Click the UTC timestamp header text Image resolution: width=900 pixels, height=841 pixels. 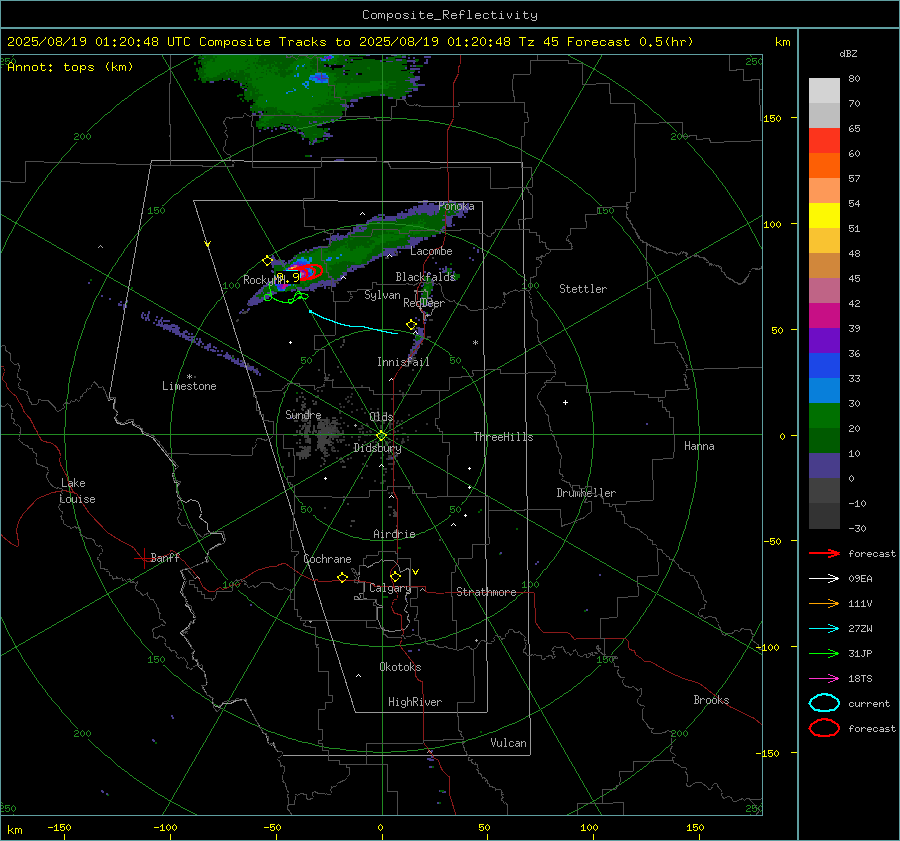tap(350, 42)
